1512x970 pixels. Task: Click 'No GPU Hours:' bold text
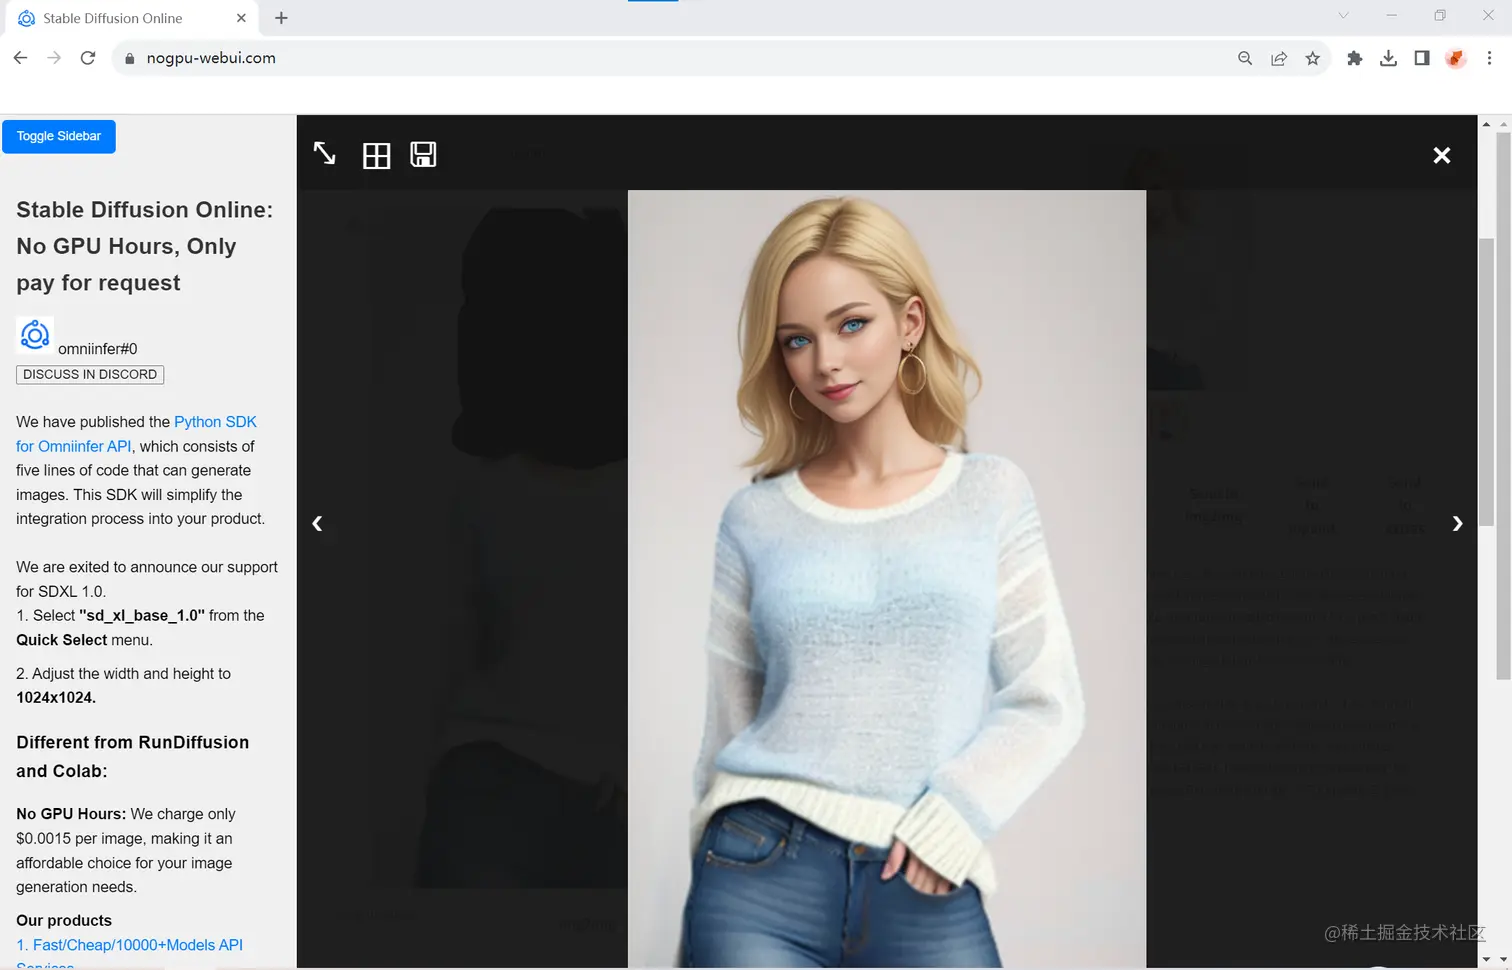click(x=71, y=814)
